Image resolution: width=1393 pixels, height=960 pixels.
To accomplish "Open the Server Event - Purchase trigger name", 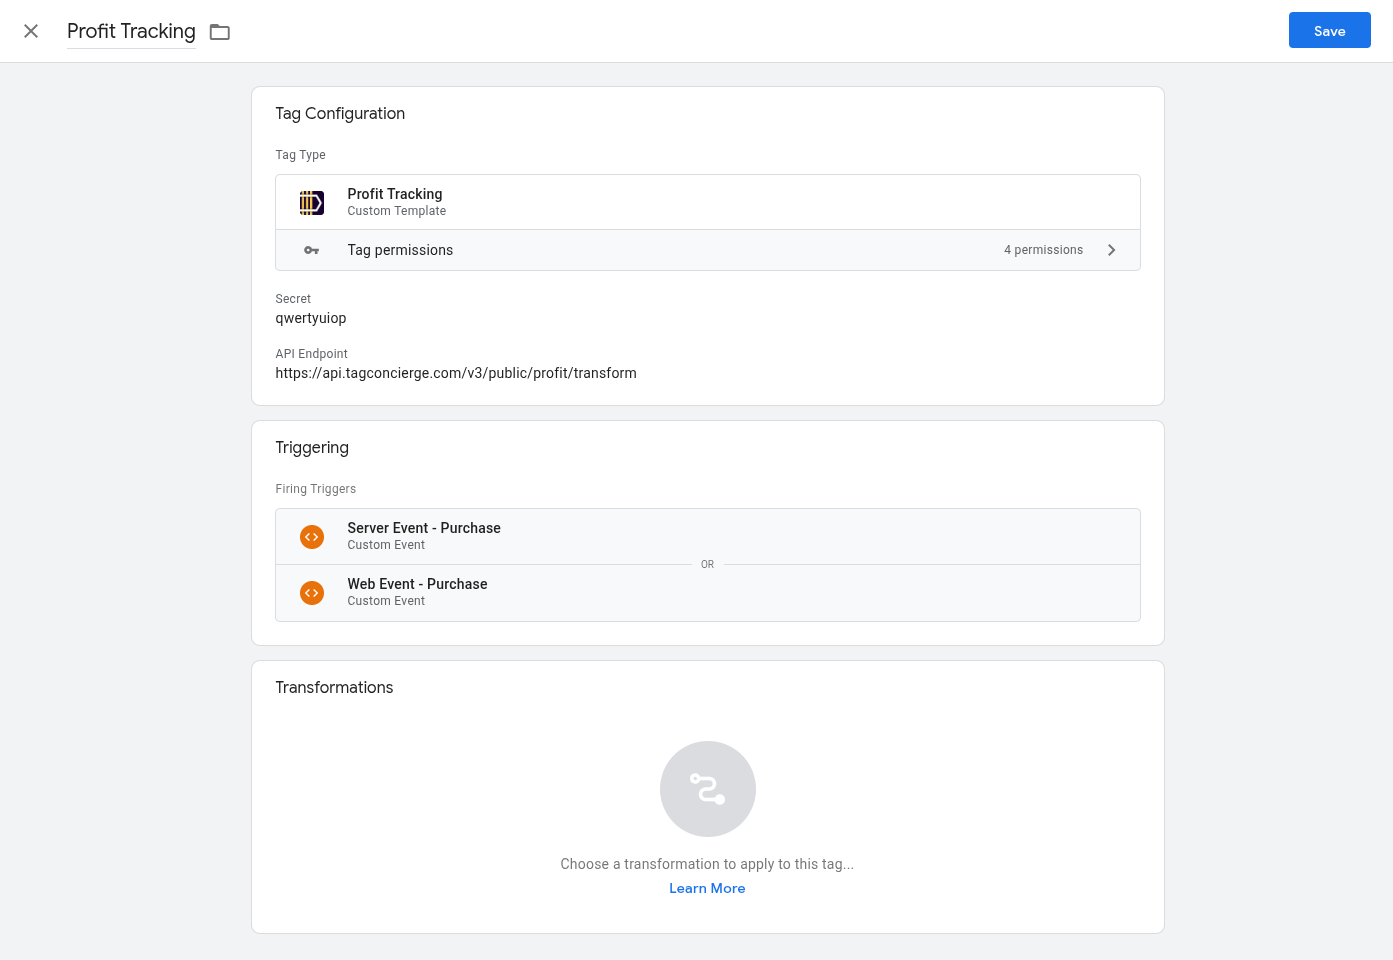I will (424, 528).
